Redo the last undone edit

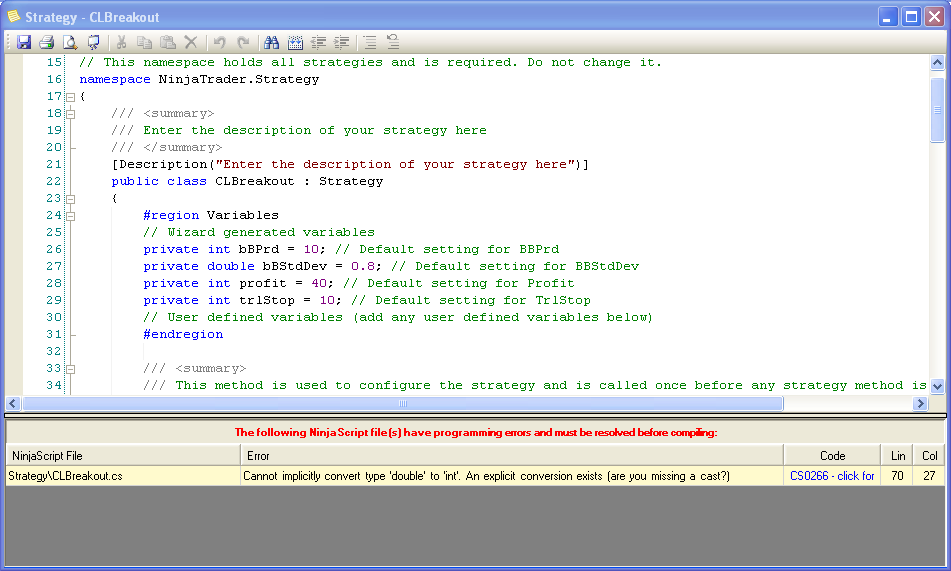(243, 42)
